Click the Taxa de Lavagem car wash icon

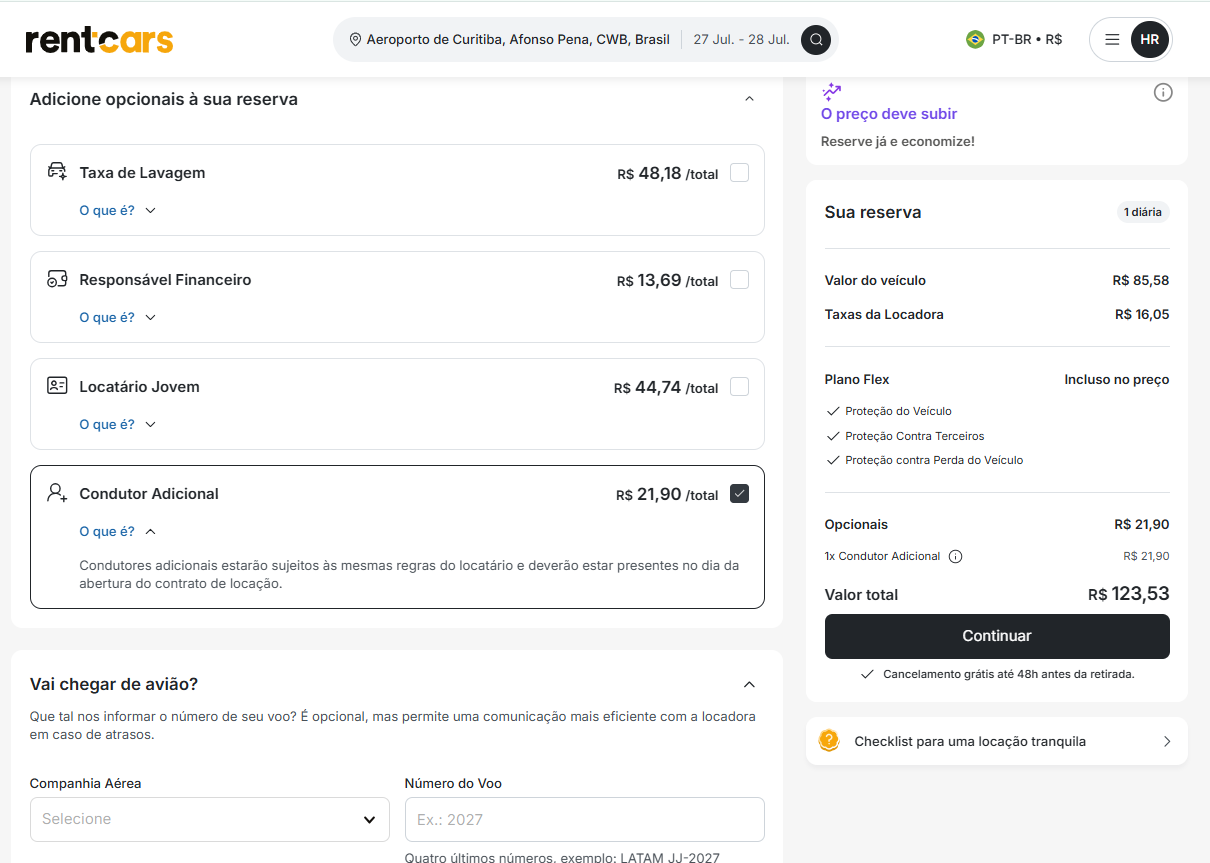pos(57,171)
